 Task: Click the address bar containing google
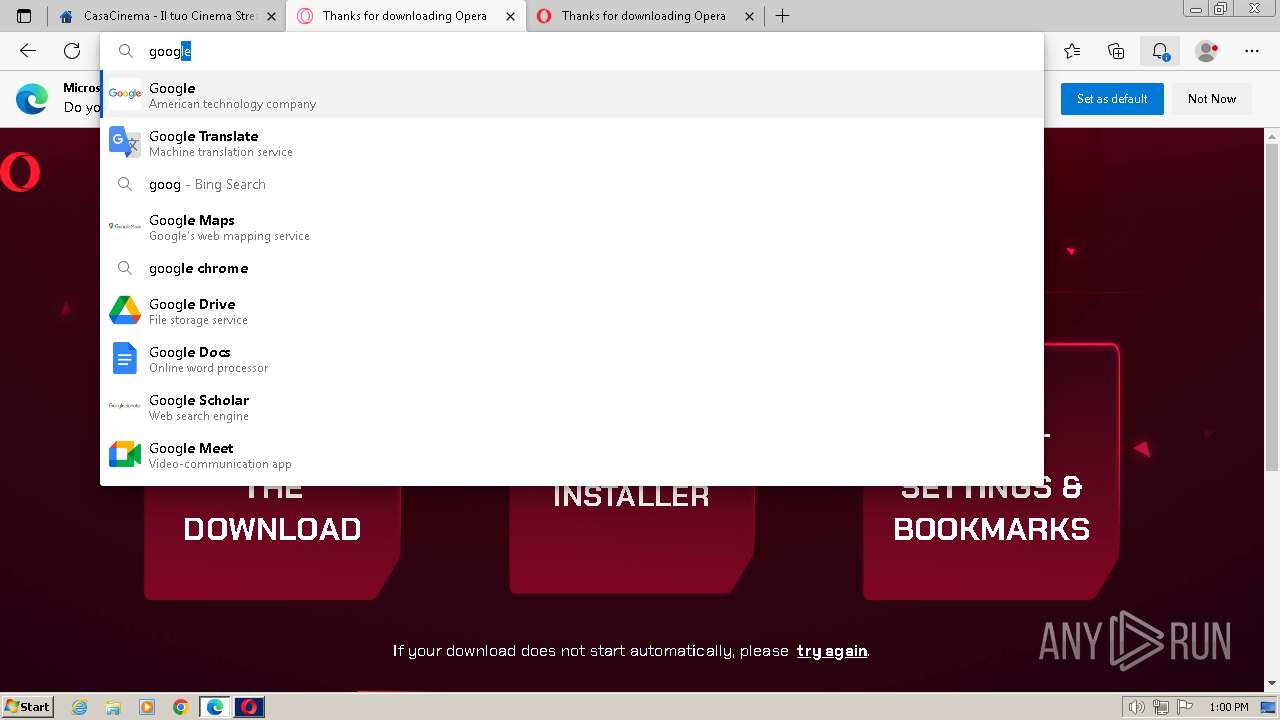(x=572, y=51)
